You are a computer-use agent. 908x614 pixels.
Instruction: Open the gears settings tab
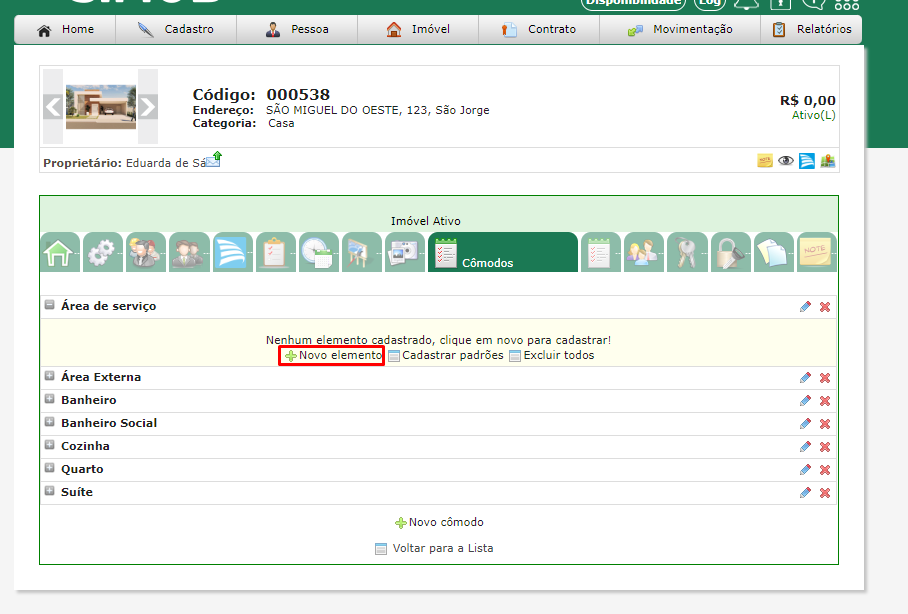point(103,252)
